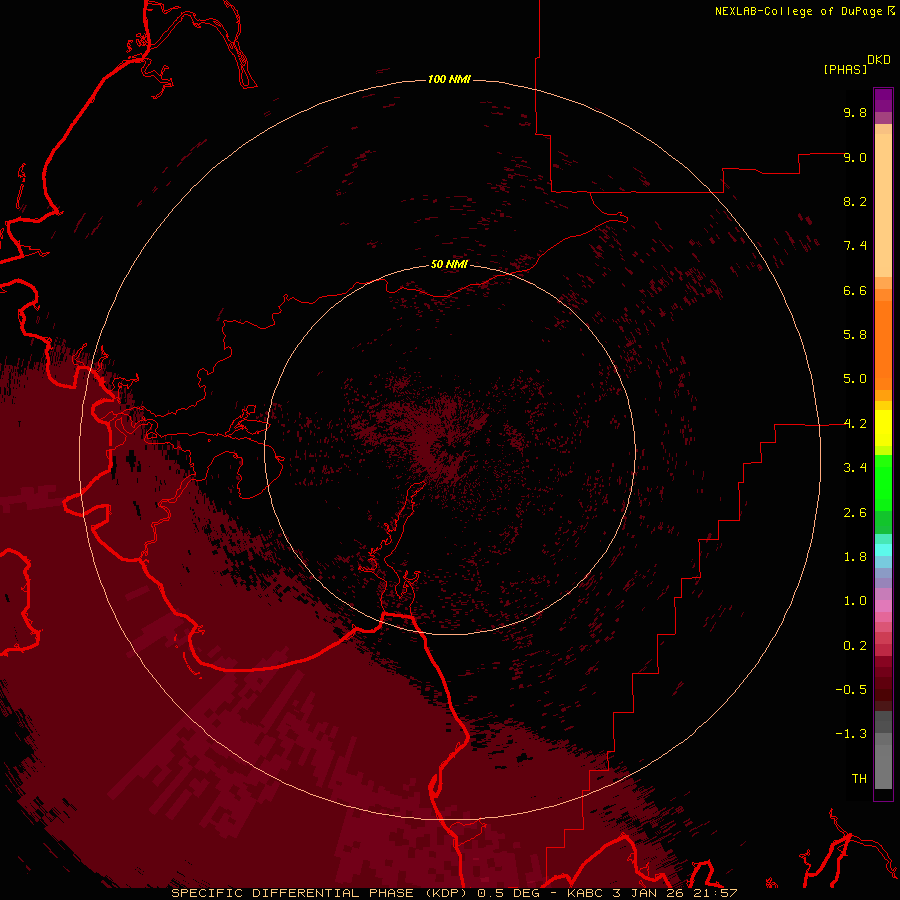Click the "[PHAS]" legend label
The height and width of the screenshot is (900, 900).
click(x=845, y=69)
